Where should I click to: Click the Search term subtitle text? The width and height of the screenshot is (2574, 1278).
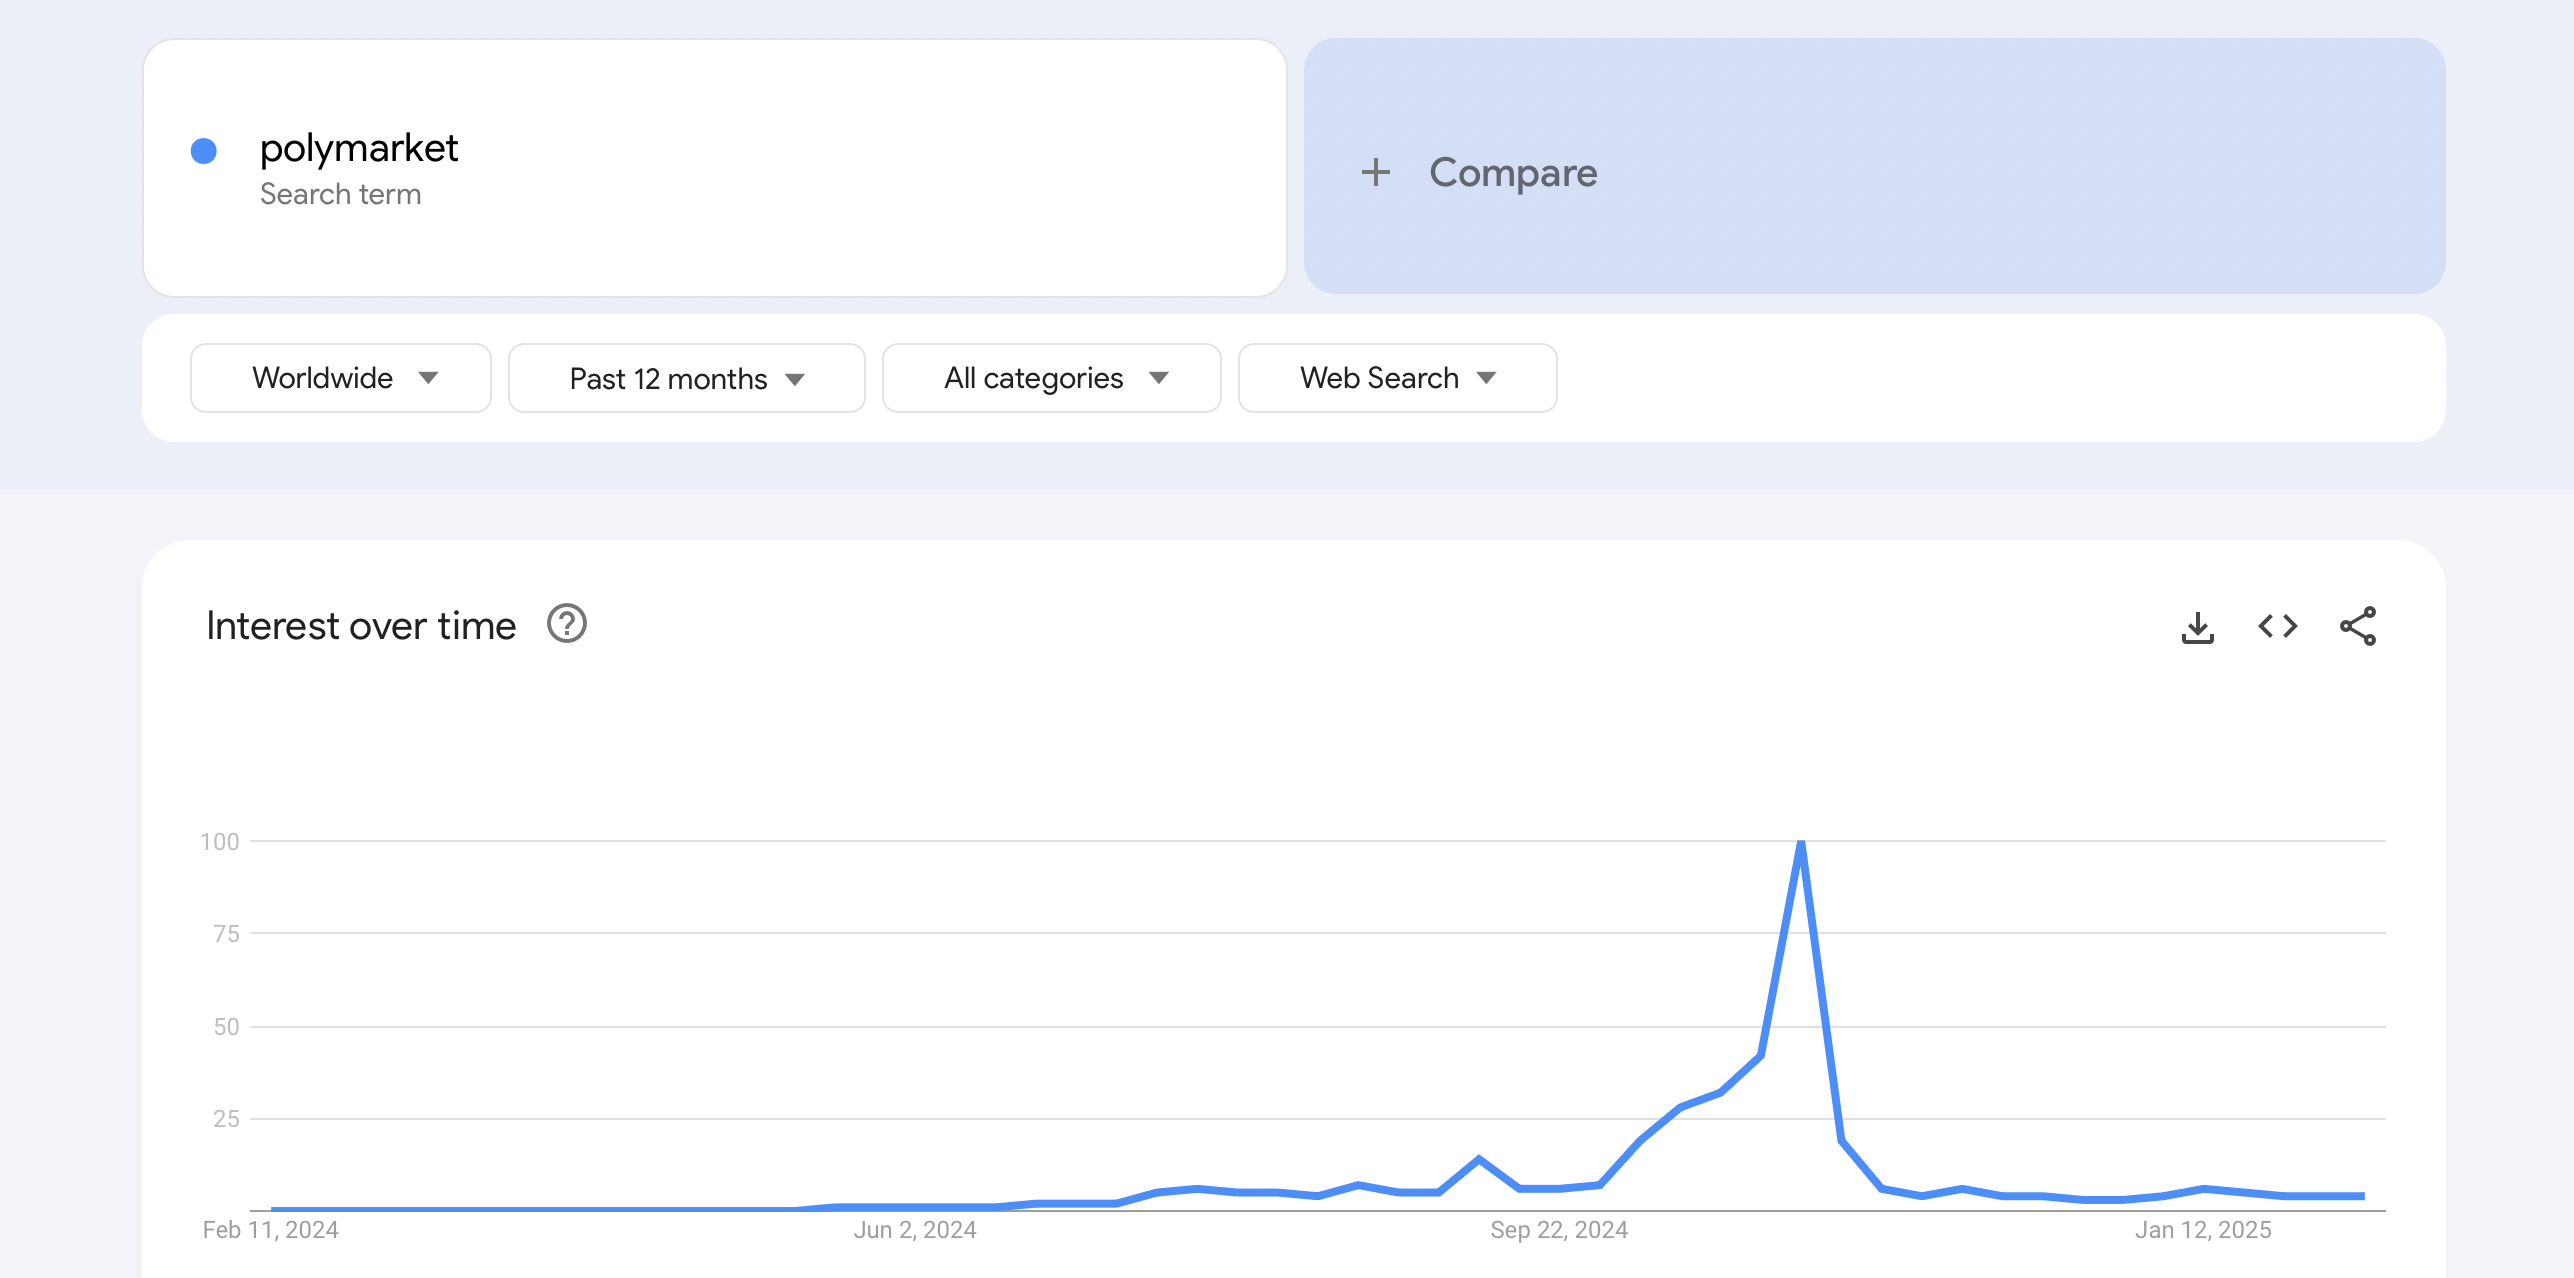340,194
